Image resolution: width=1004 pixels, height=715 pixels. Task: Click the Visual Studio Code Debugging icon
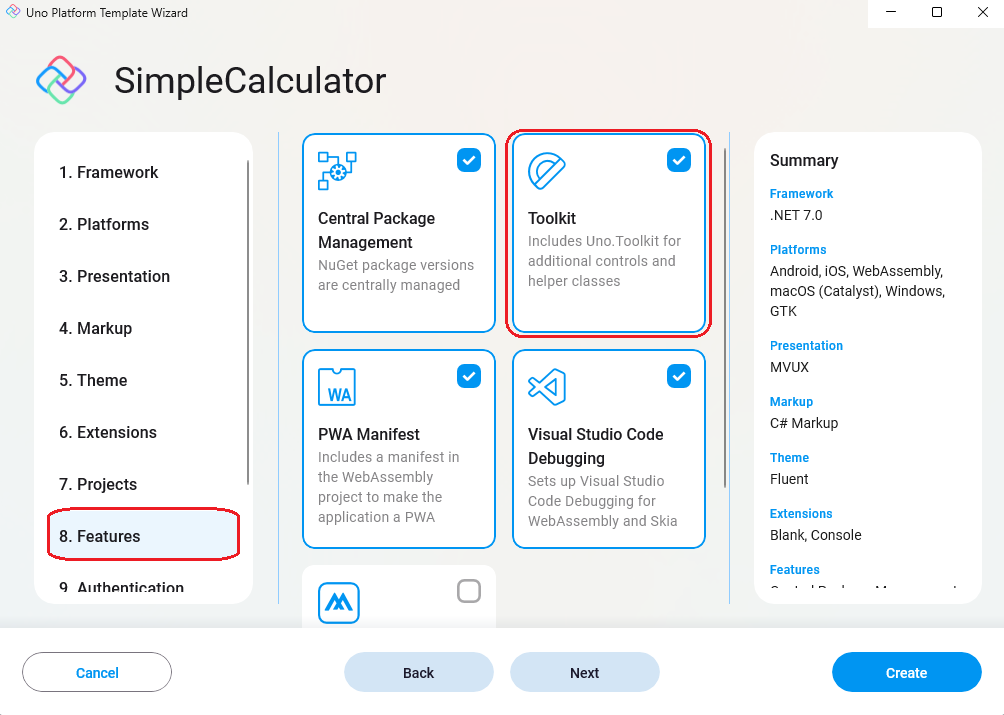click(x=548, y=386)
